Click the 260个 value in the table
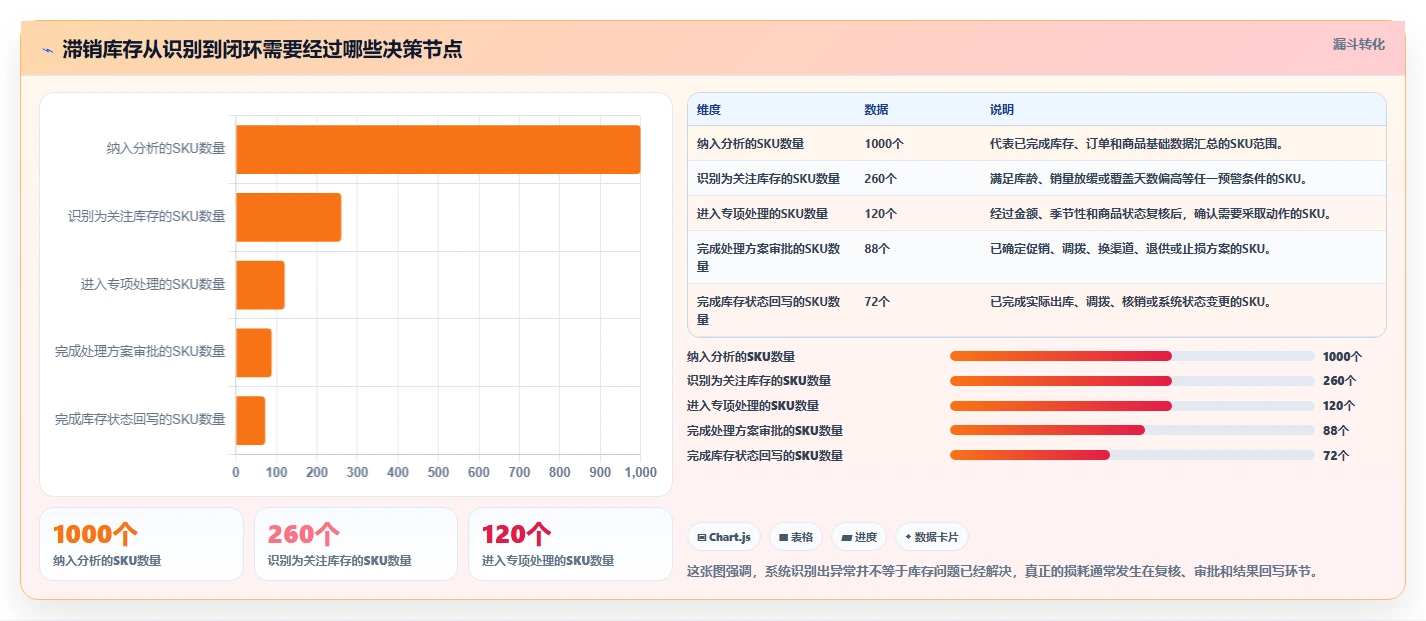1426x621 pixels. (x=880, y=179)
